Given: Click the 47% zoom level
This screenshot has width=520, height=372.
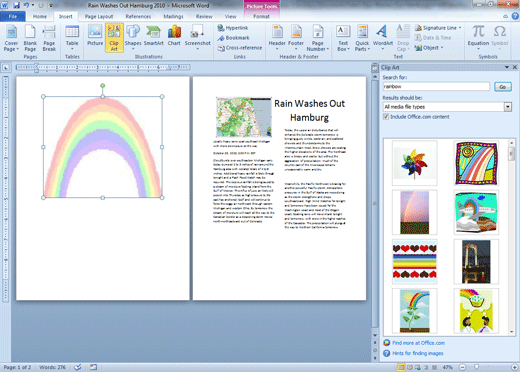Looking at the screenshot, I should click(447, 367).
